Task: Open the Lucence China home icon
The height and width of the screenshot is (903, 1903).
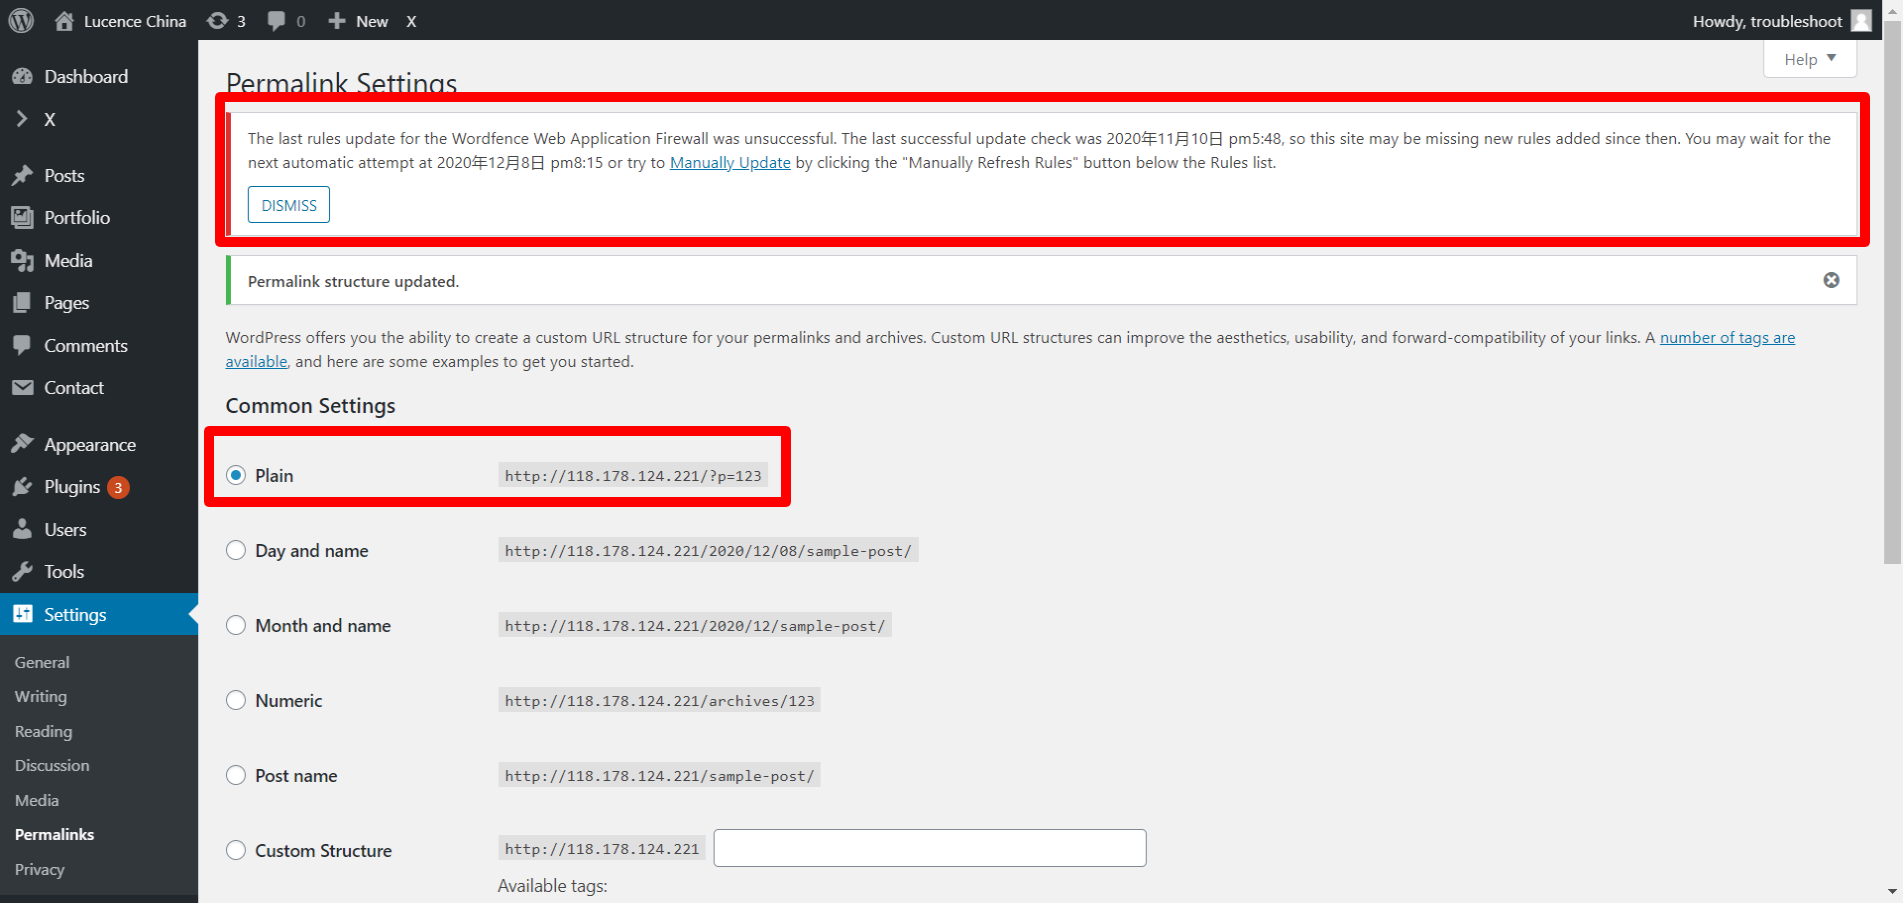Action: pos(64,21)
